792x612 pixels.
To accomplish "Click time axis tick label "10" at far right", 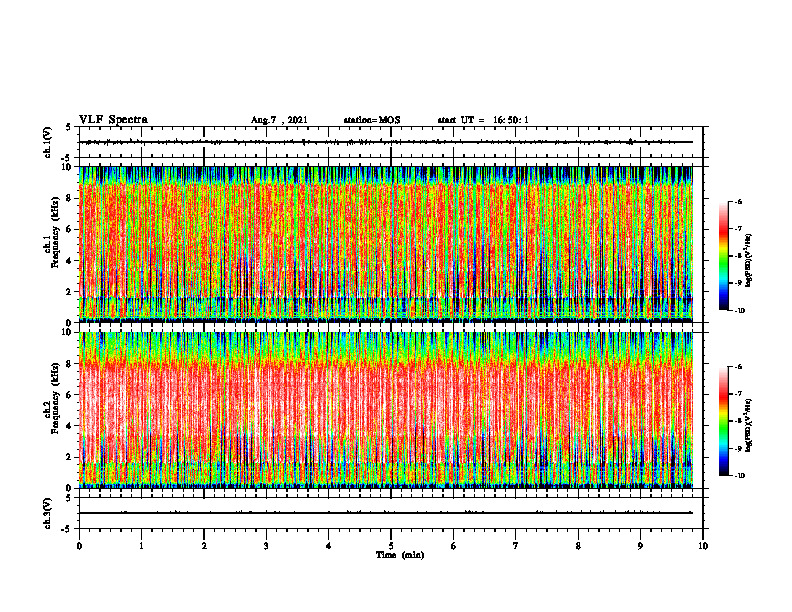I will 703,546.
